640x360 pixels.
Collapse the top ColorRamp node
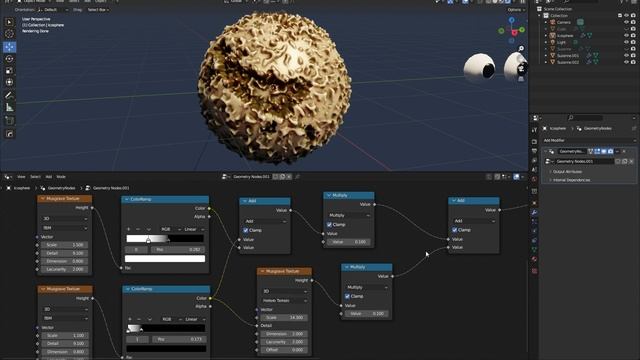pyautogui.click(x=127, y=200)
